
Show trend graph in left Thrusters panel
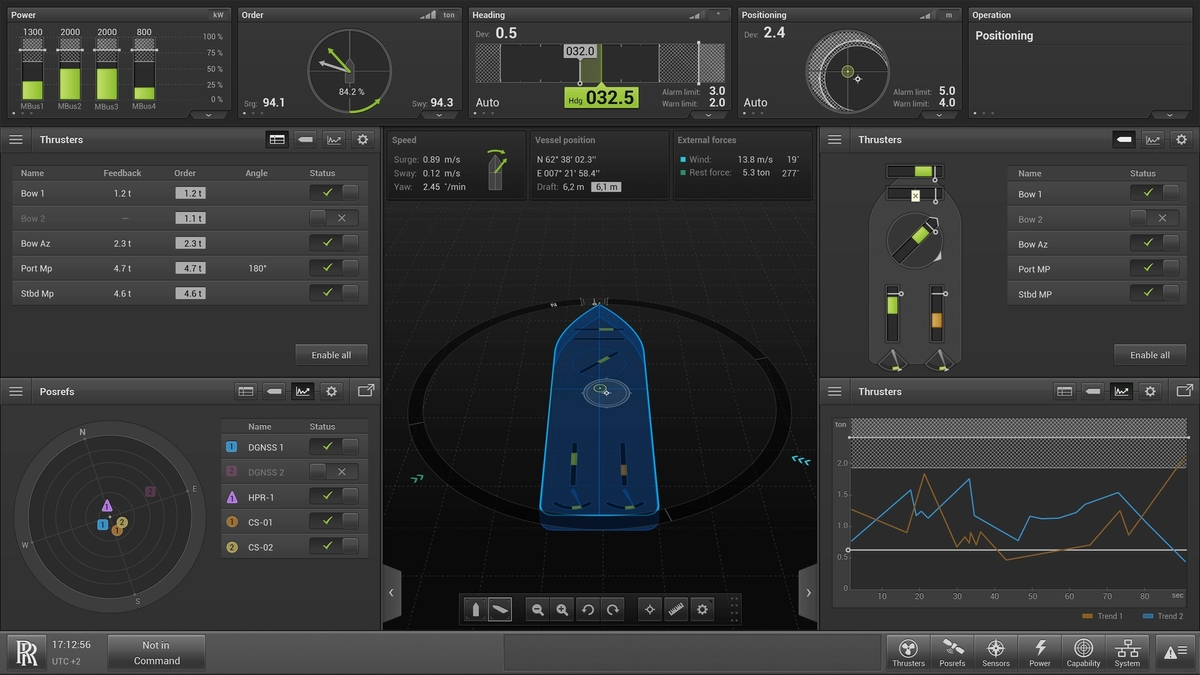click(334, 140)
